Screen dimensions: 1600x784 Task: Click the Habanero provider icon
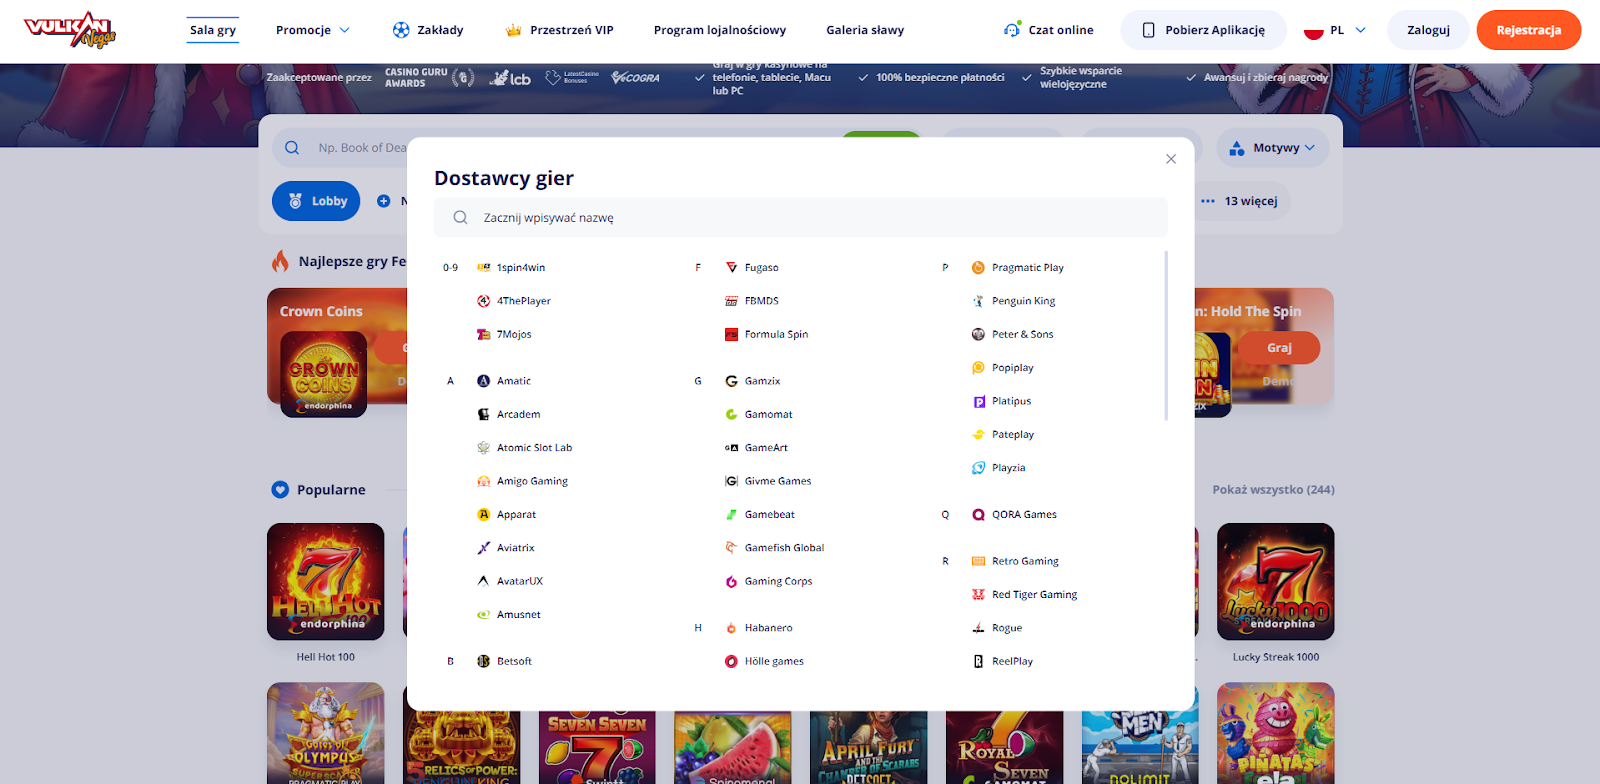click(x=731, y=628)
